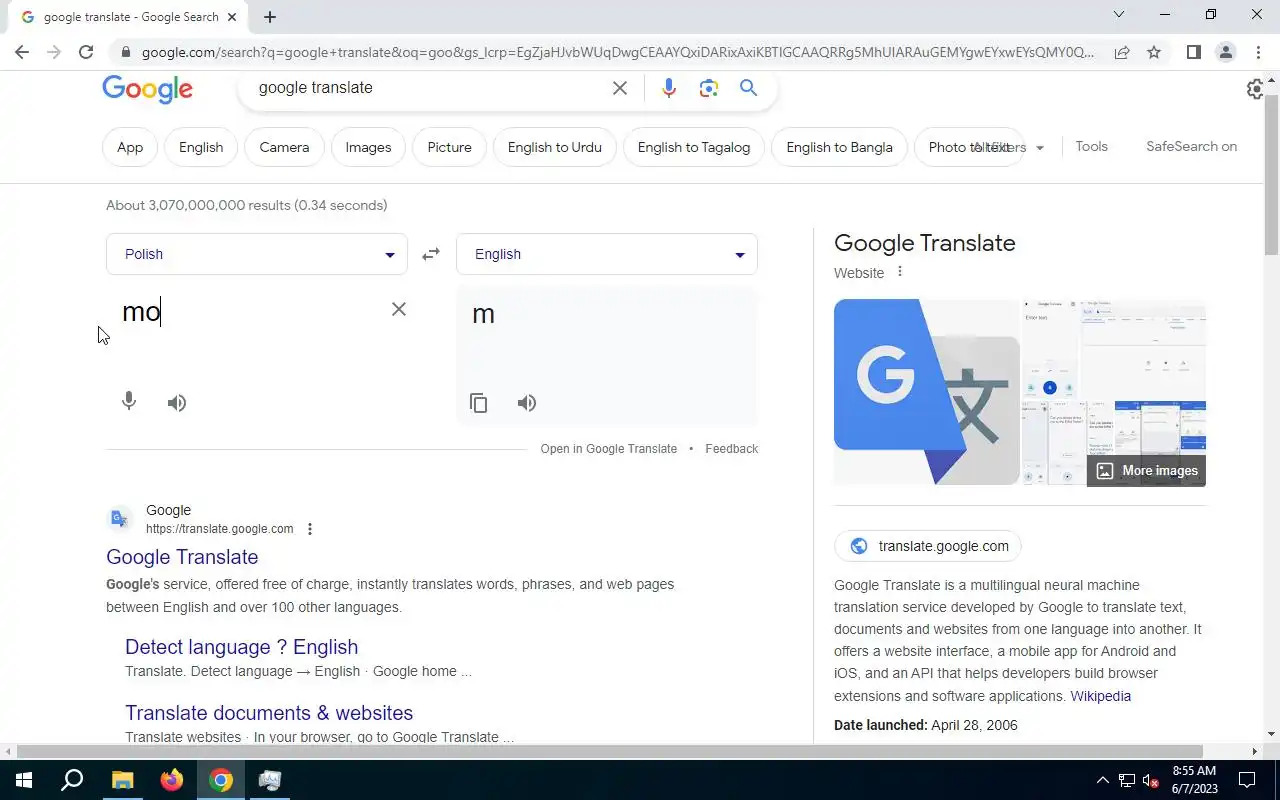Bookmark this page with the star

1154,52
